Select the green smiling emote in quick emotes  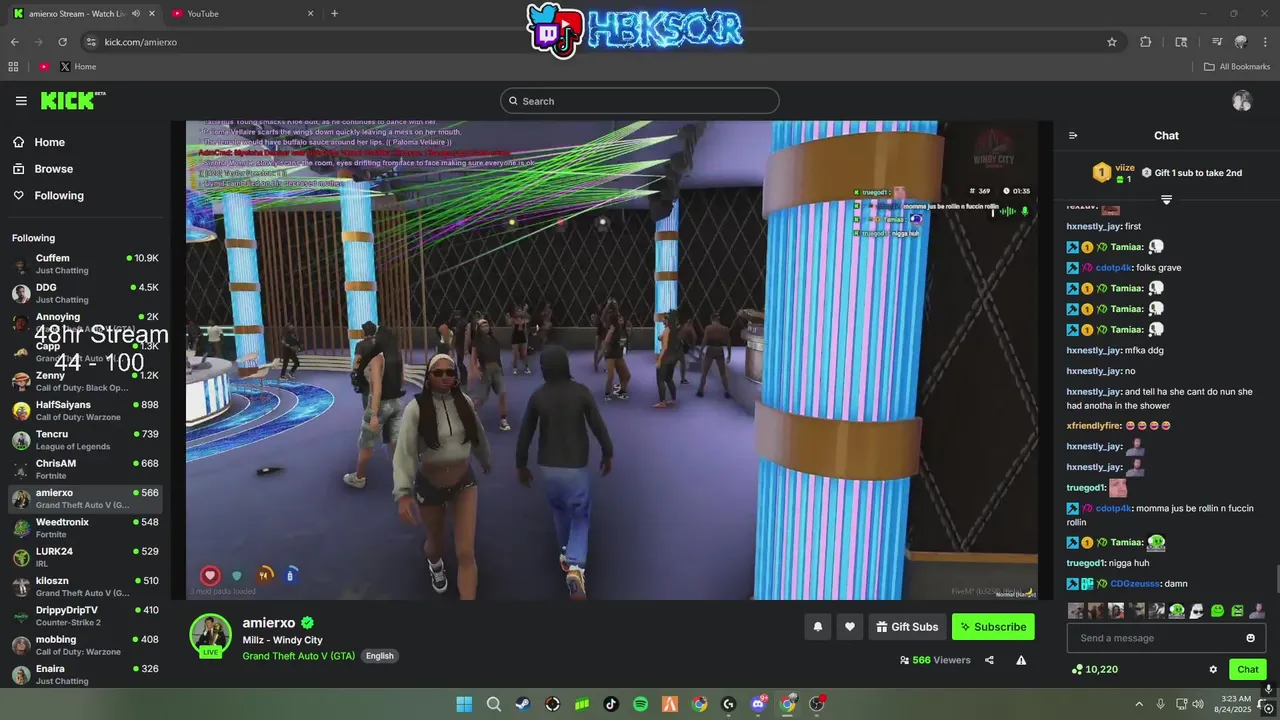pos(1217,610)
